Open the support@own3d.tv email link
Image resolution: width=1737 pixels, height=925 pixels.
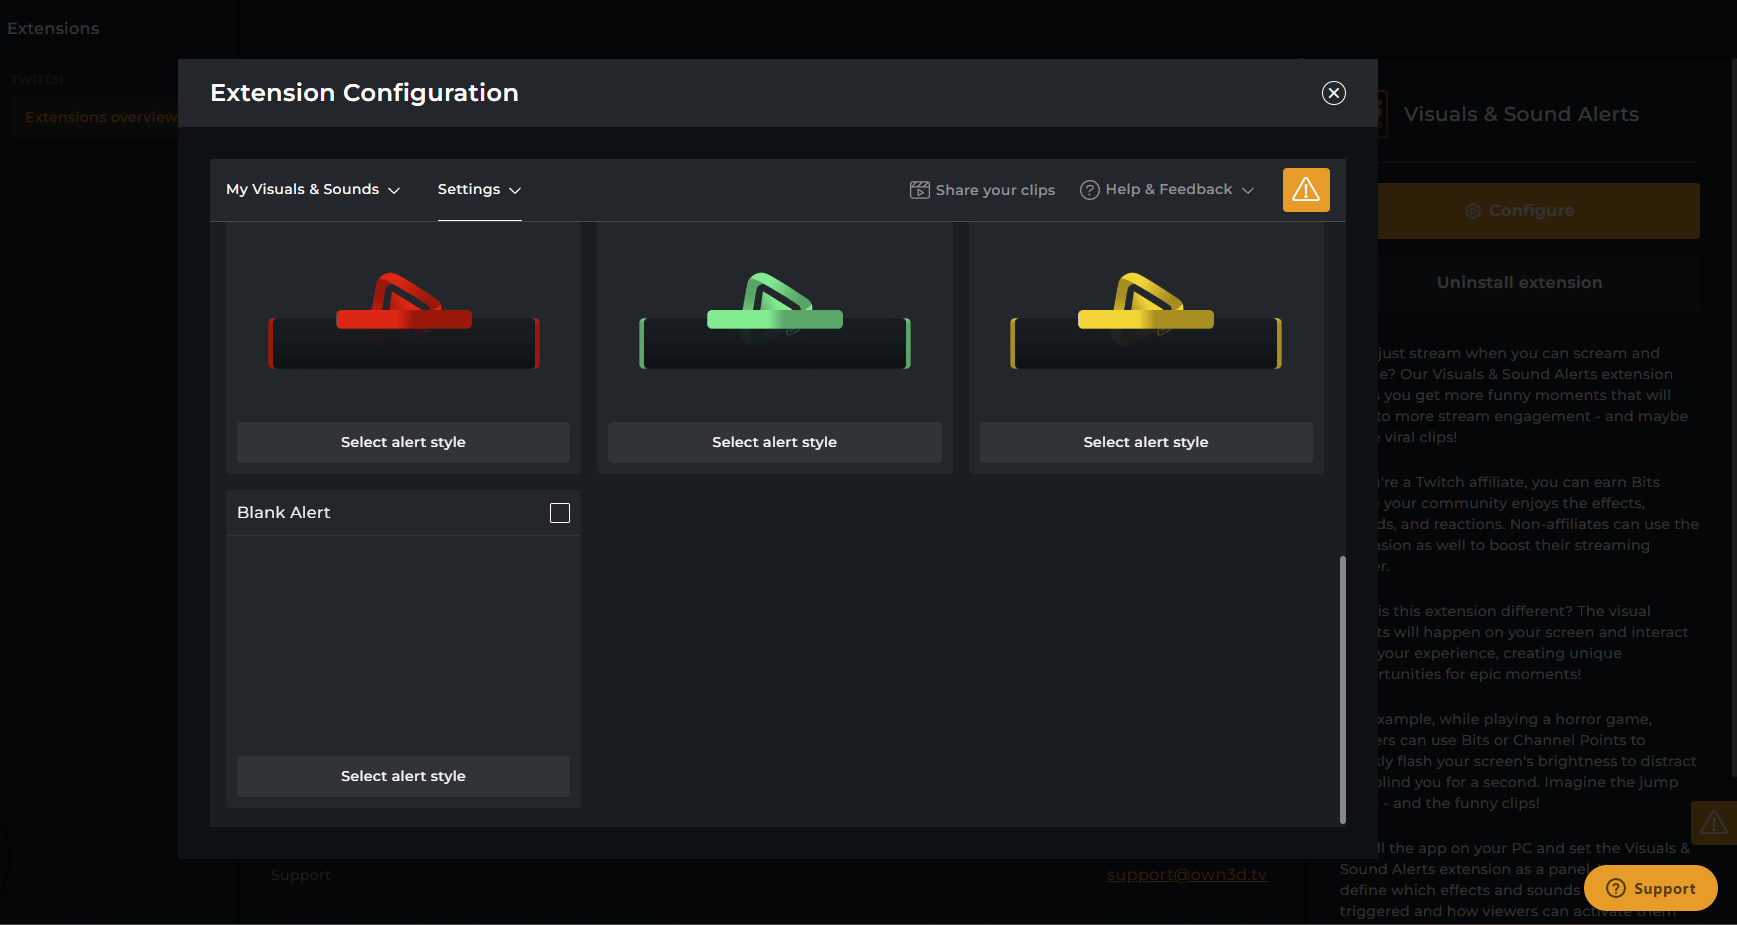pyautogui.click(x=1187, y=875)
